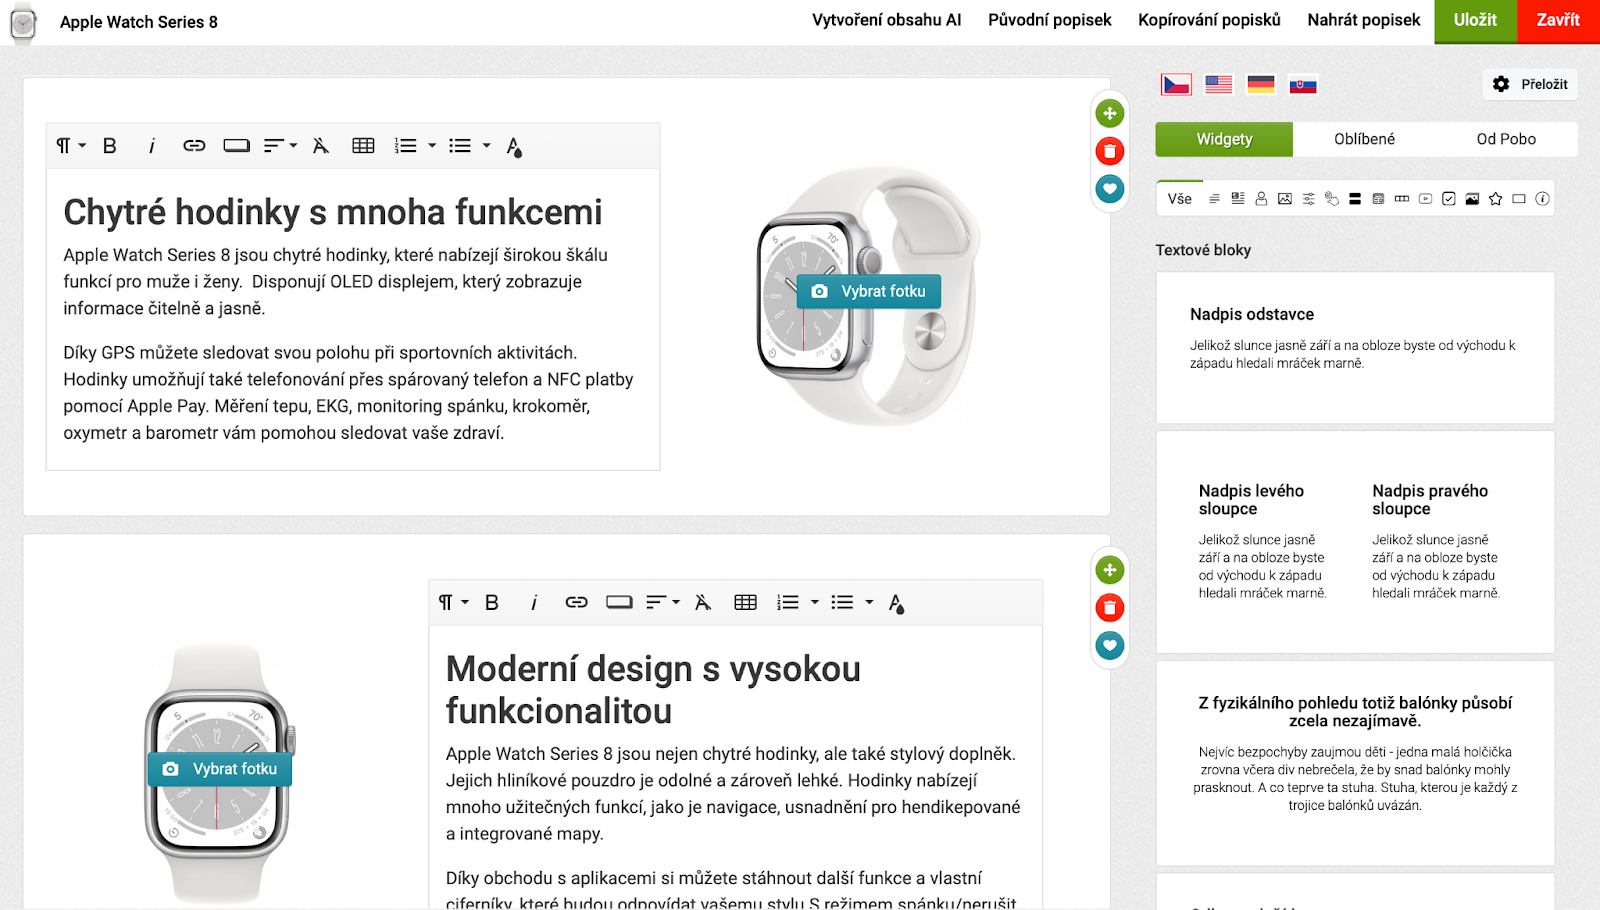1600x910 pixels.
Task: Expand bulleted list arrow in 'Chytré hodinky' toolbar
Action: (487, 146)
